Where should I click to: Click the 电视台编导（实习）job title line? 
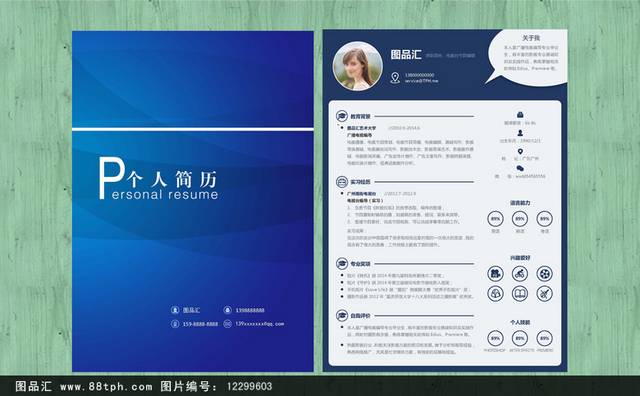click(365, 200)
